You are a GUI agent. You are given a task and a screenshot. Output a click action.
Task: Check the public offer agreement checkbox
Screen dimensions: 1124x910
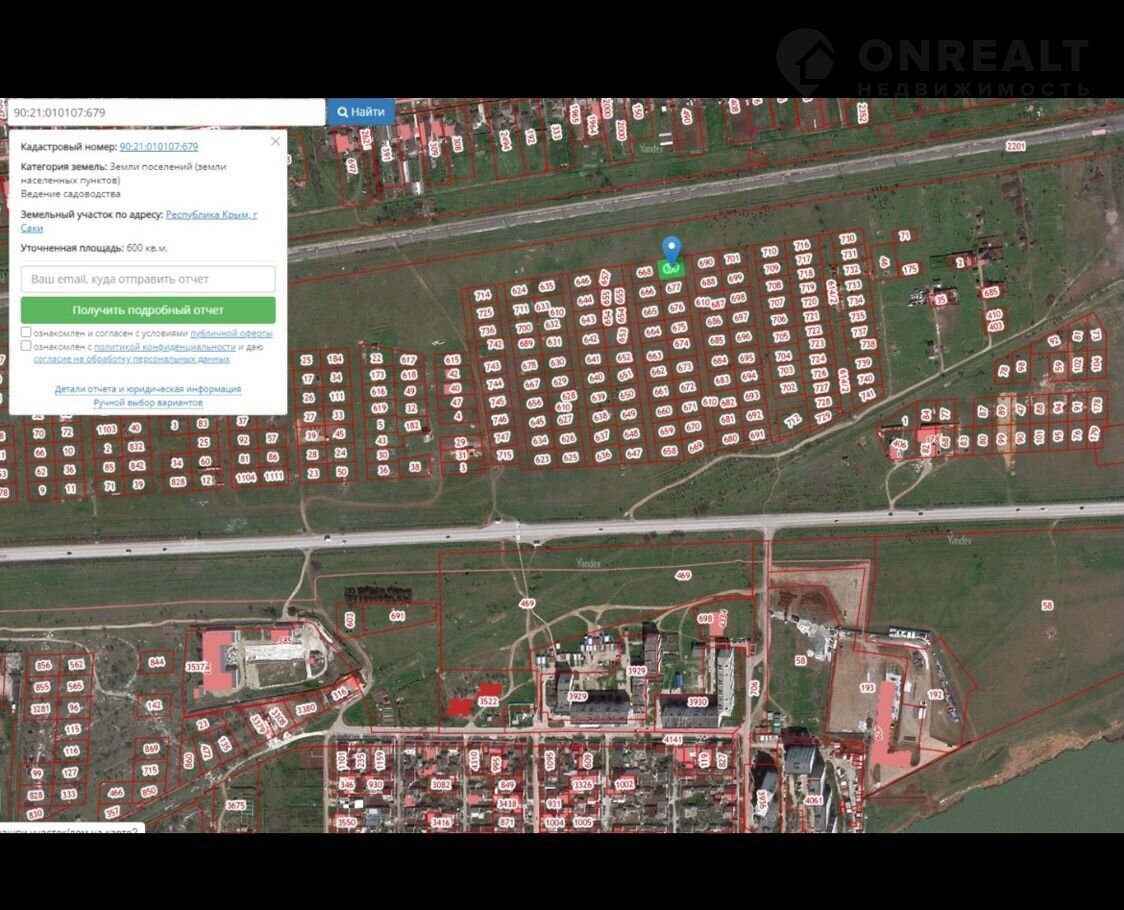(26, 332)
